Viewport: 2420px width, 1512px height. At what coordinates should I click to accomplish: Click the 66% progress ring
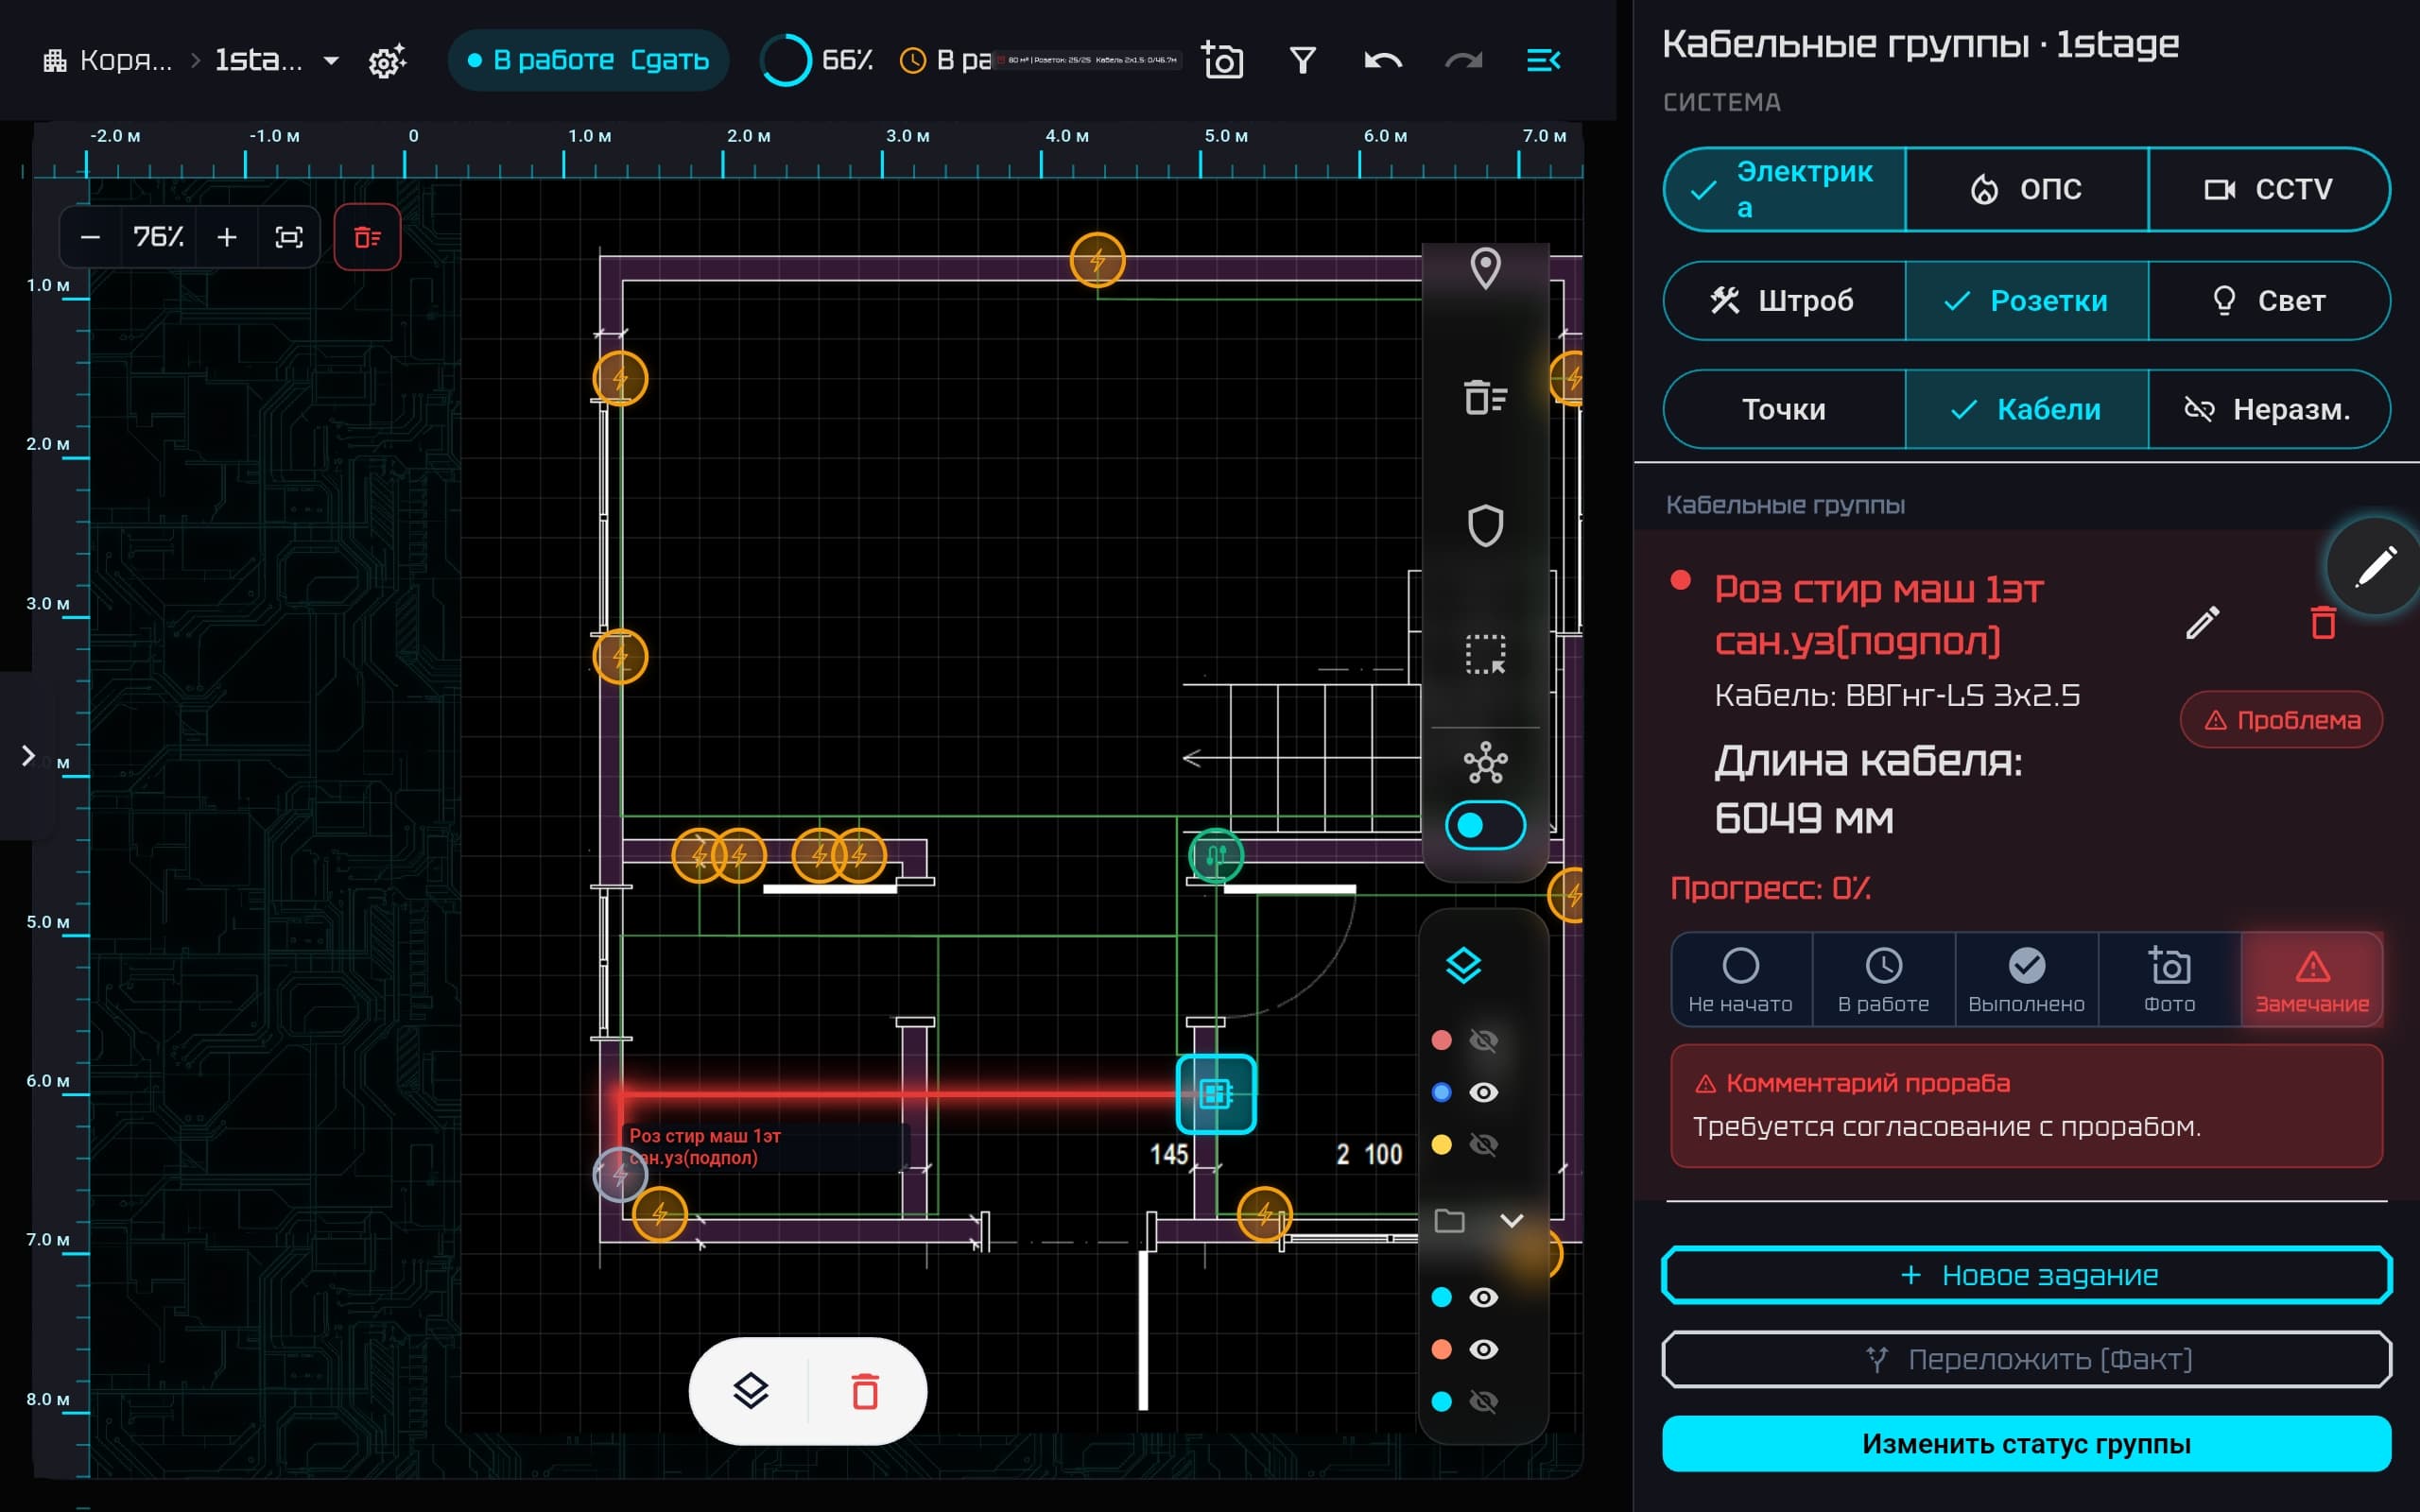tap(786, 61)
